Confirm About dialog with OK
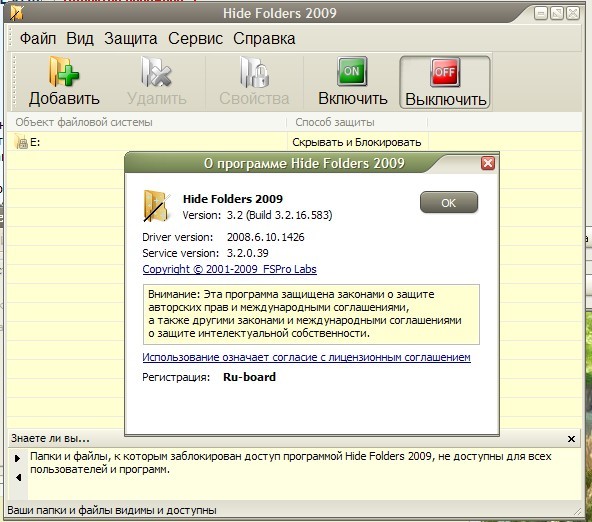 coord(449,203)
